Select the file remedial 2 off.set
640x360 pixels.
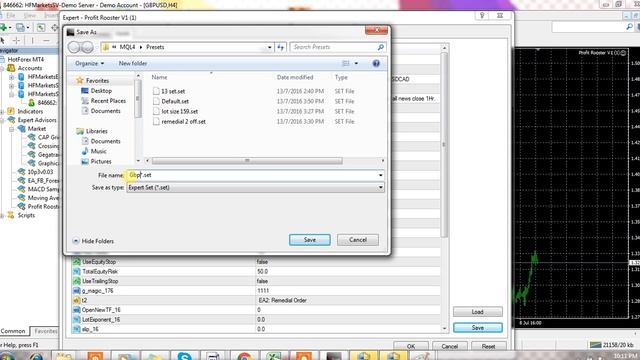(x=183, y=122)
